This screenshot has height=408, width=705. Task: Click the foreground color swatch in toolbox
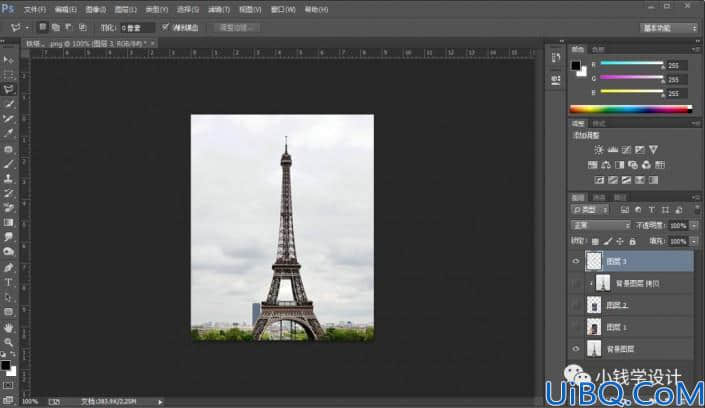click(x=5, y=365)
